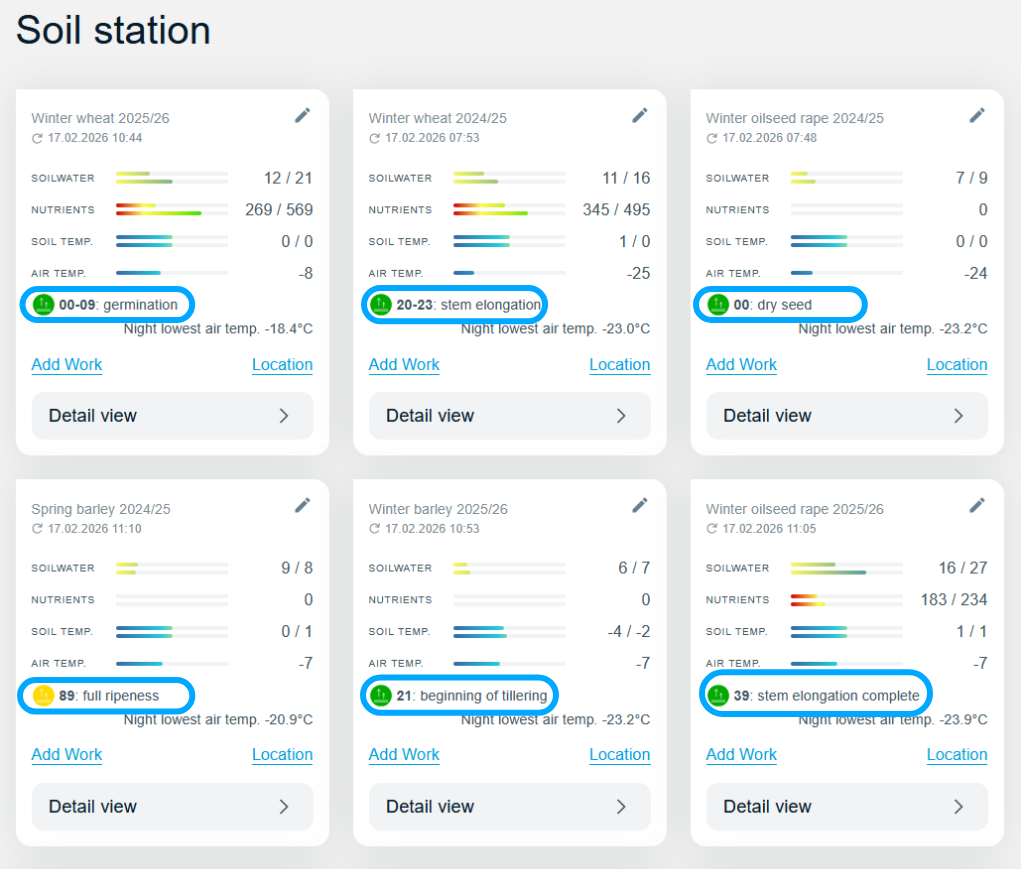Screen dimensions: 1021x869
Task: Expand Detail view of Spring barley 2024/25
Action: [172, 806]
